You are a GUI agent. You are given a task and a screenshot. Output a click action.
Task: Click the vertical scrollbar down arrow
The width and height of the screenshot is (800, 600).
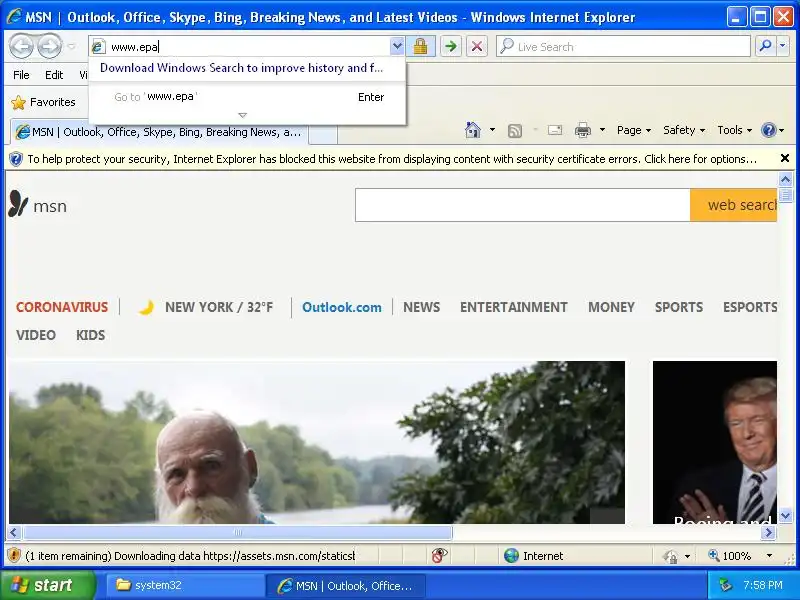785,516
